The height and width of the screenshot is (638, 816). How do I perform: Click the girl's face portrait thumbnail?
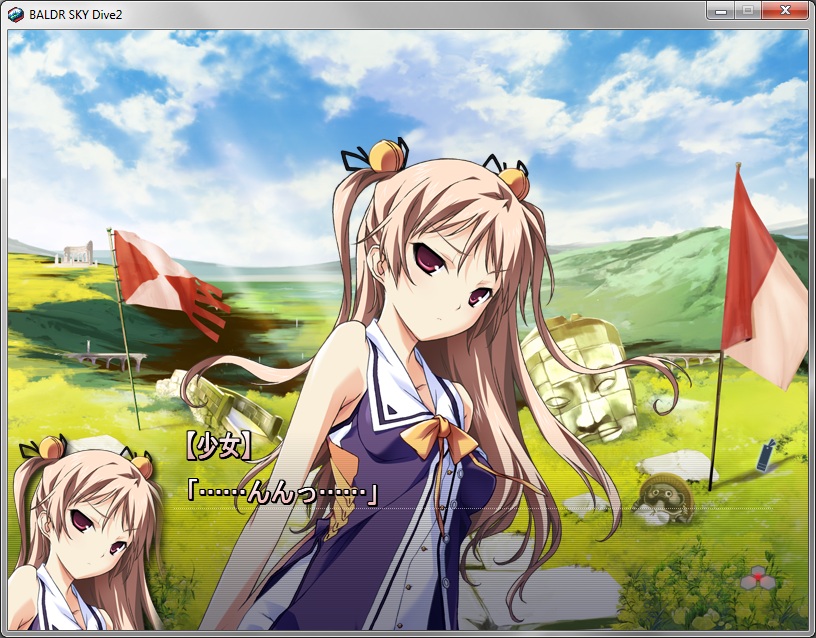click(86, 533)
